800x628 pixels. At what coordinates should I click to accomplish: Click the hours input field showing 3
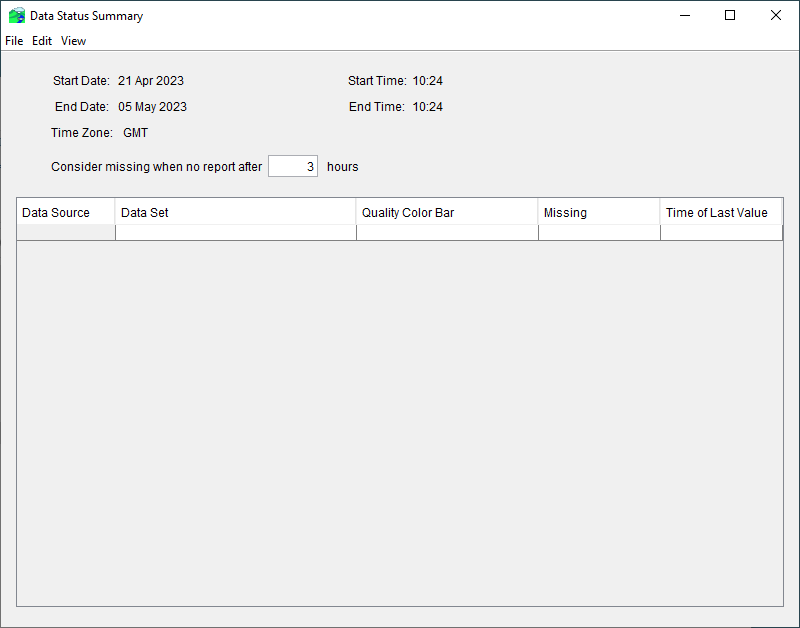[293, 166]
